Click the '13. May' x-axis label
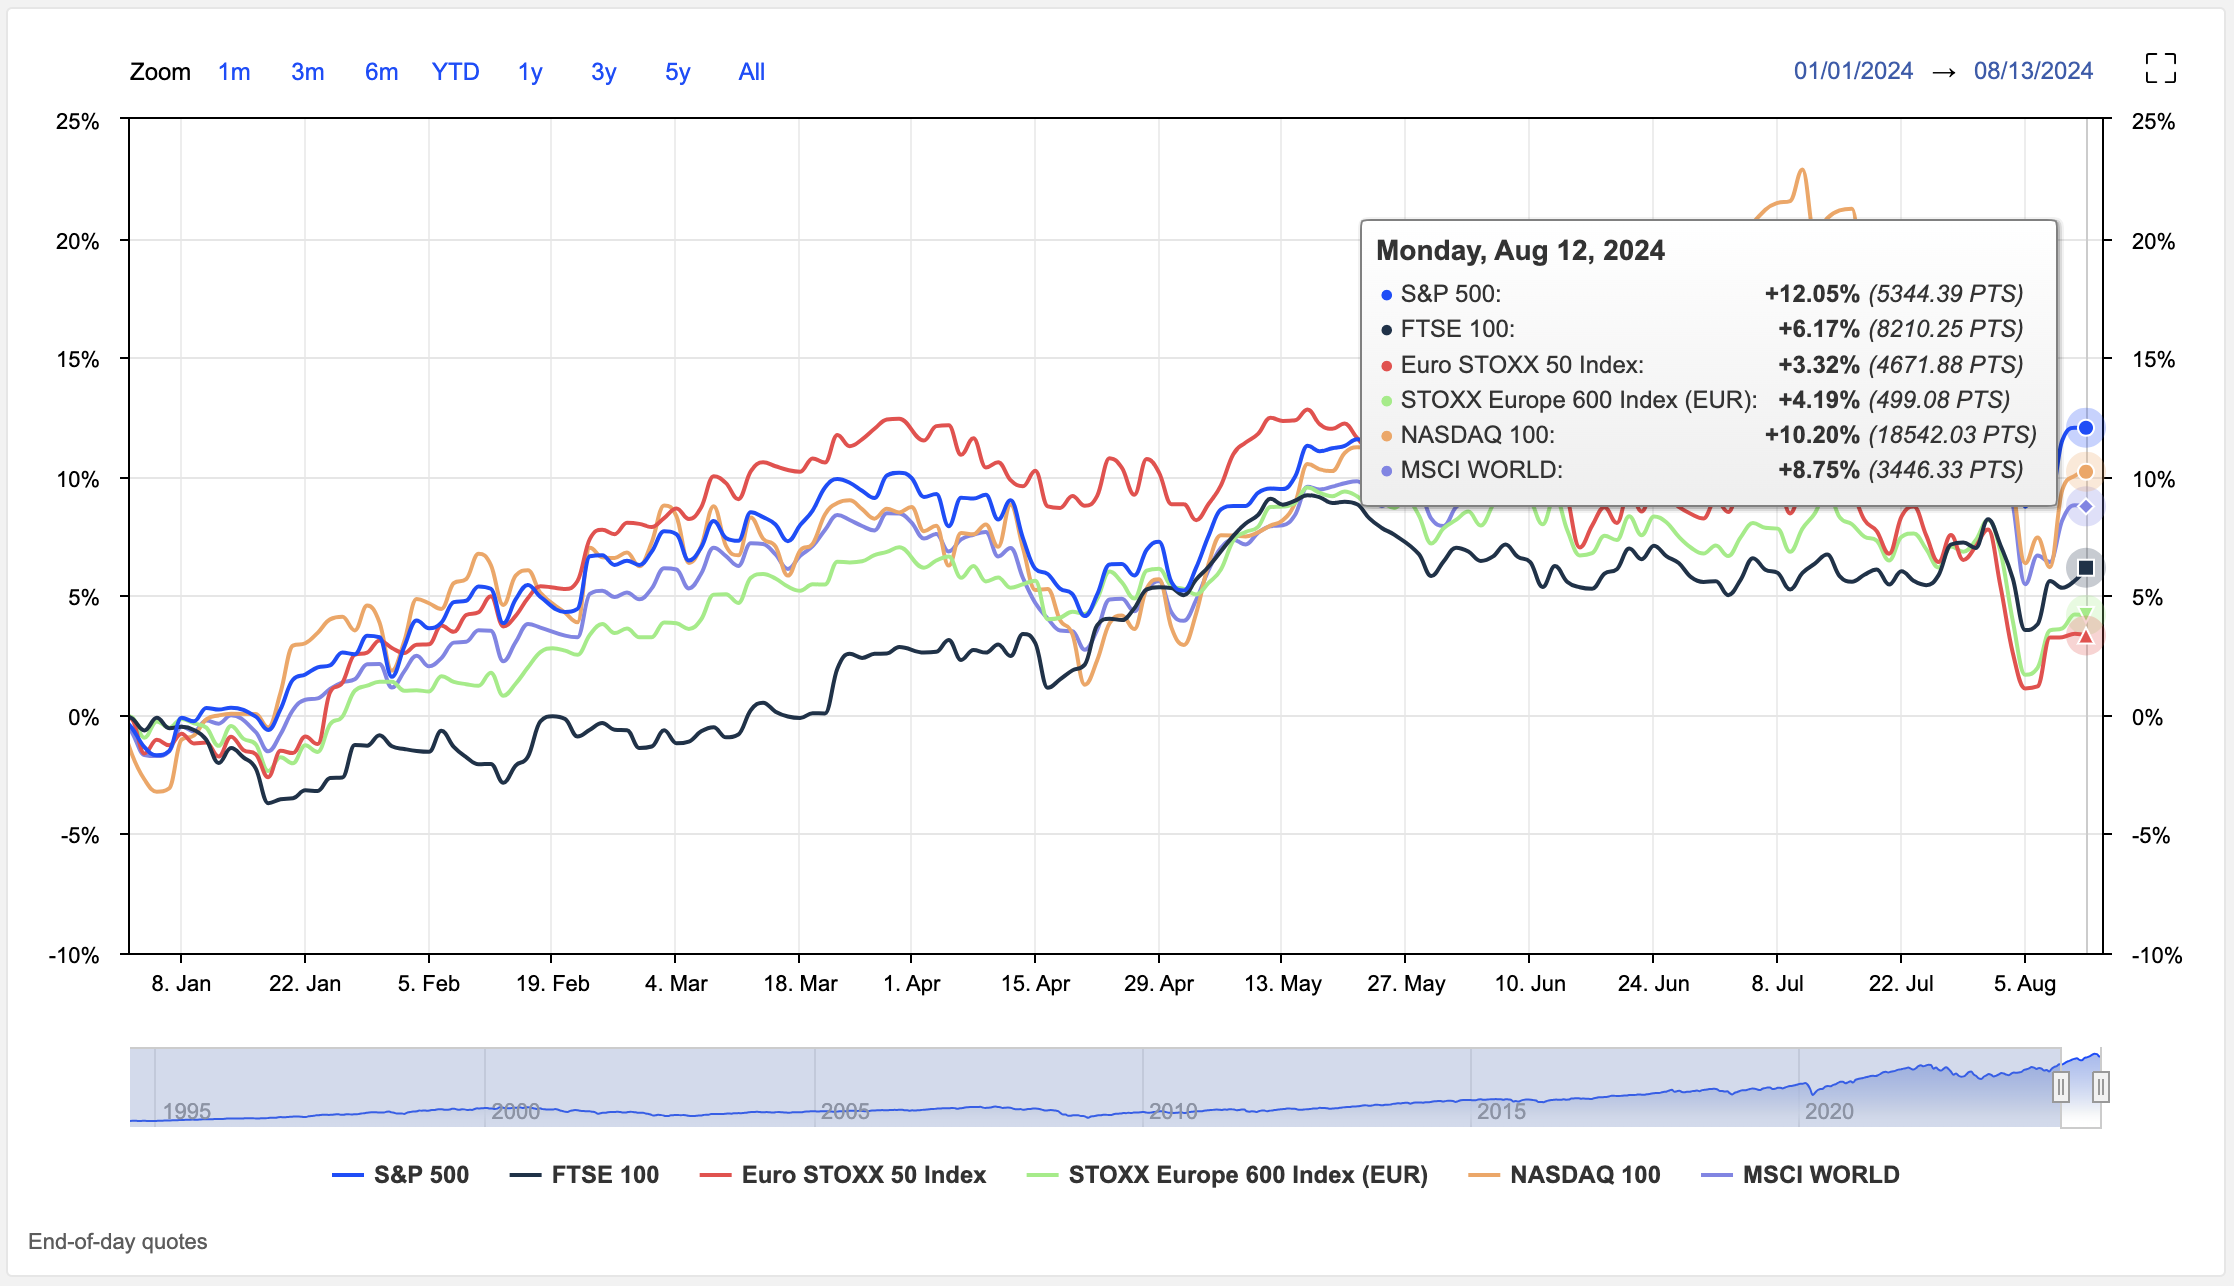This screenshot has width=2234, height=1286. (x=1283, y=983)
